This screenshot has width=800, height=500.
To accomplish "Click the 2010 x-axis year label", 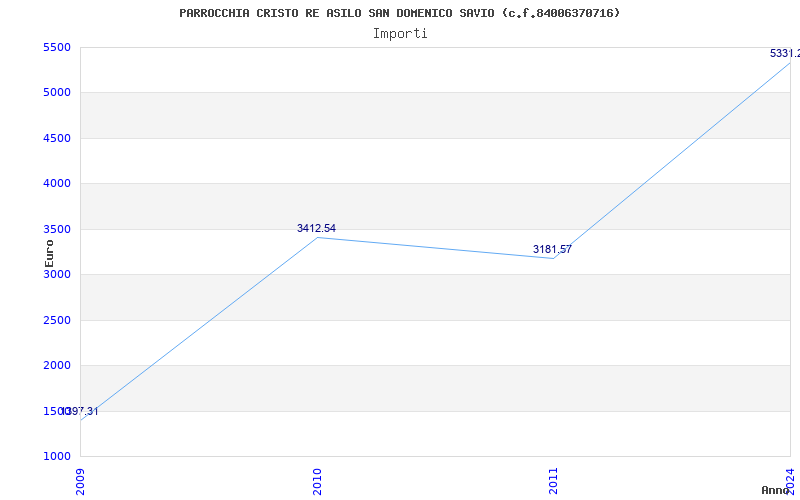I will pos(317,481).
